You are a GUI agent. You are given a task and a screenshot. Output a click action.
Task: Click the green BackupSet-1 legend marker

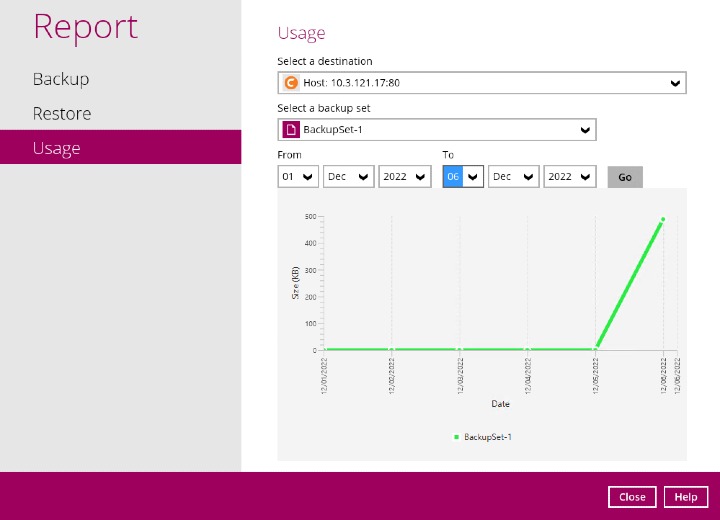[457, 437]
